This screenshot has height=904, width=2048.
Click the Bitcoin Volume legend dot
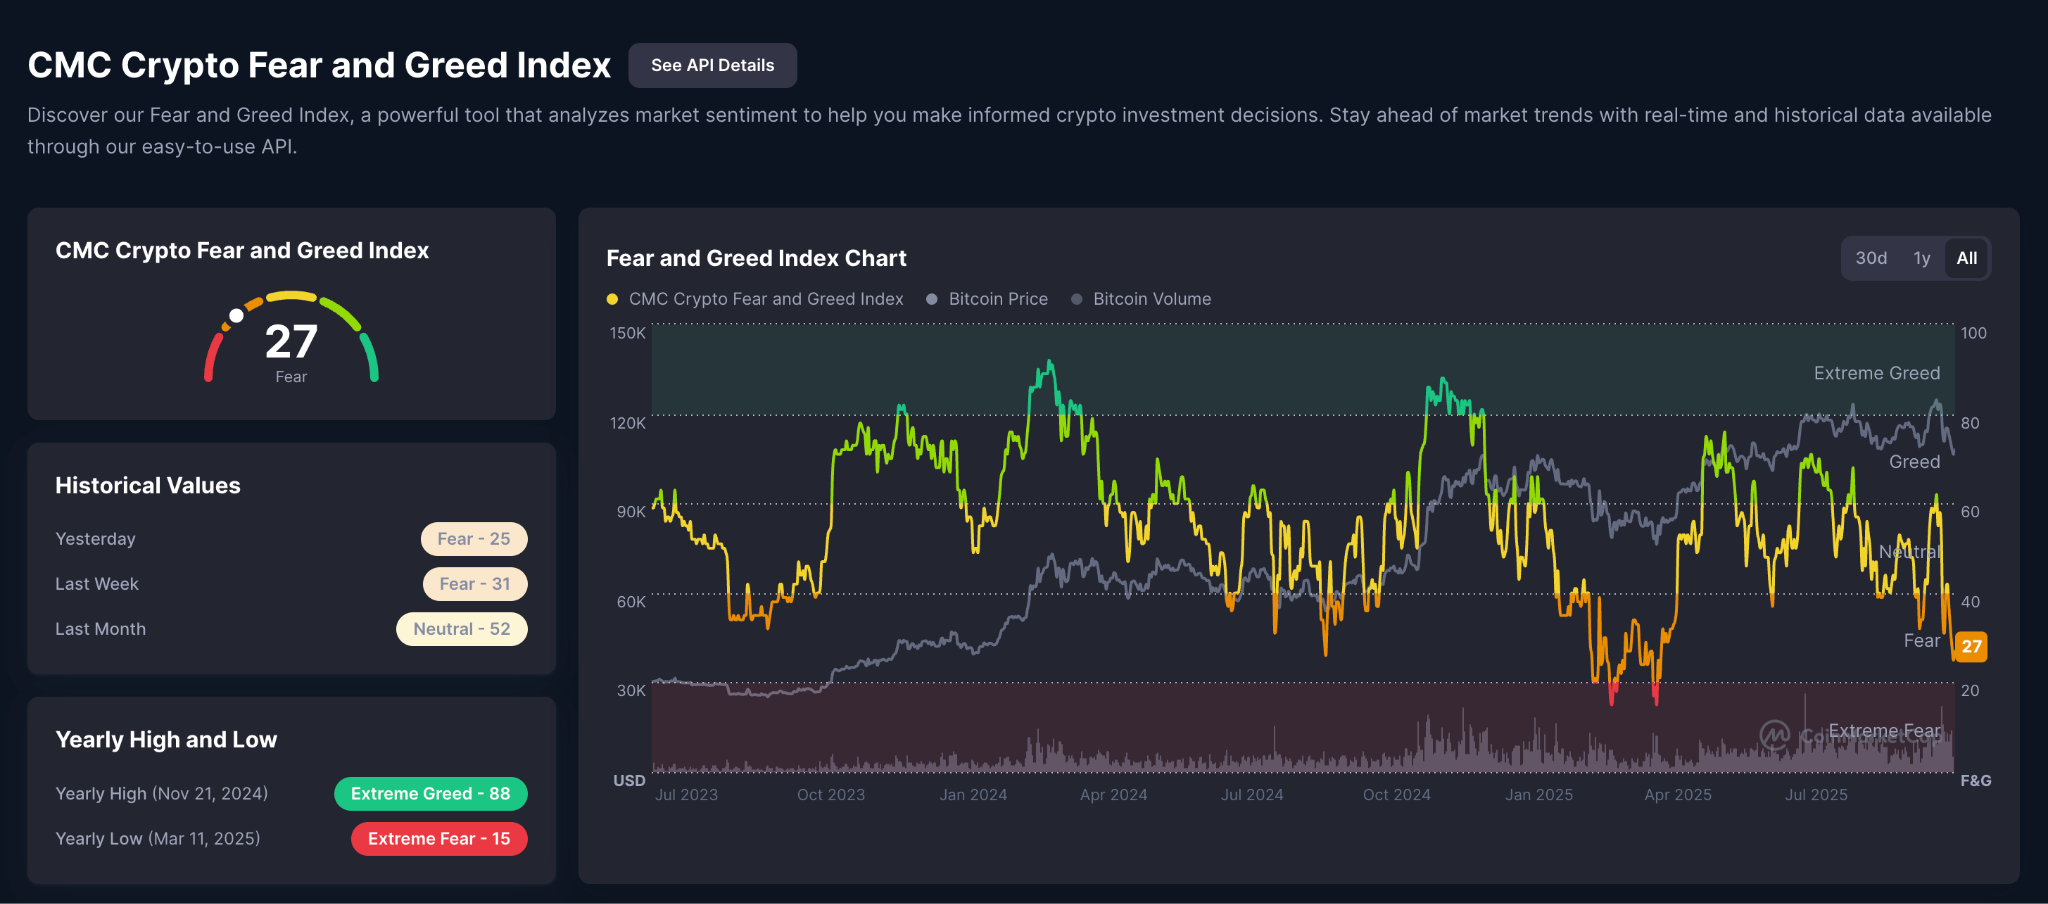pyautogui.click(x=1077, y=299)
